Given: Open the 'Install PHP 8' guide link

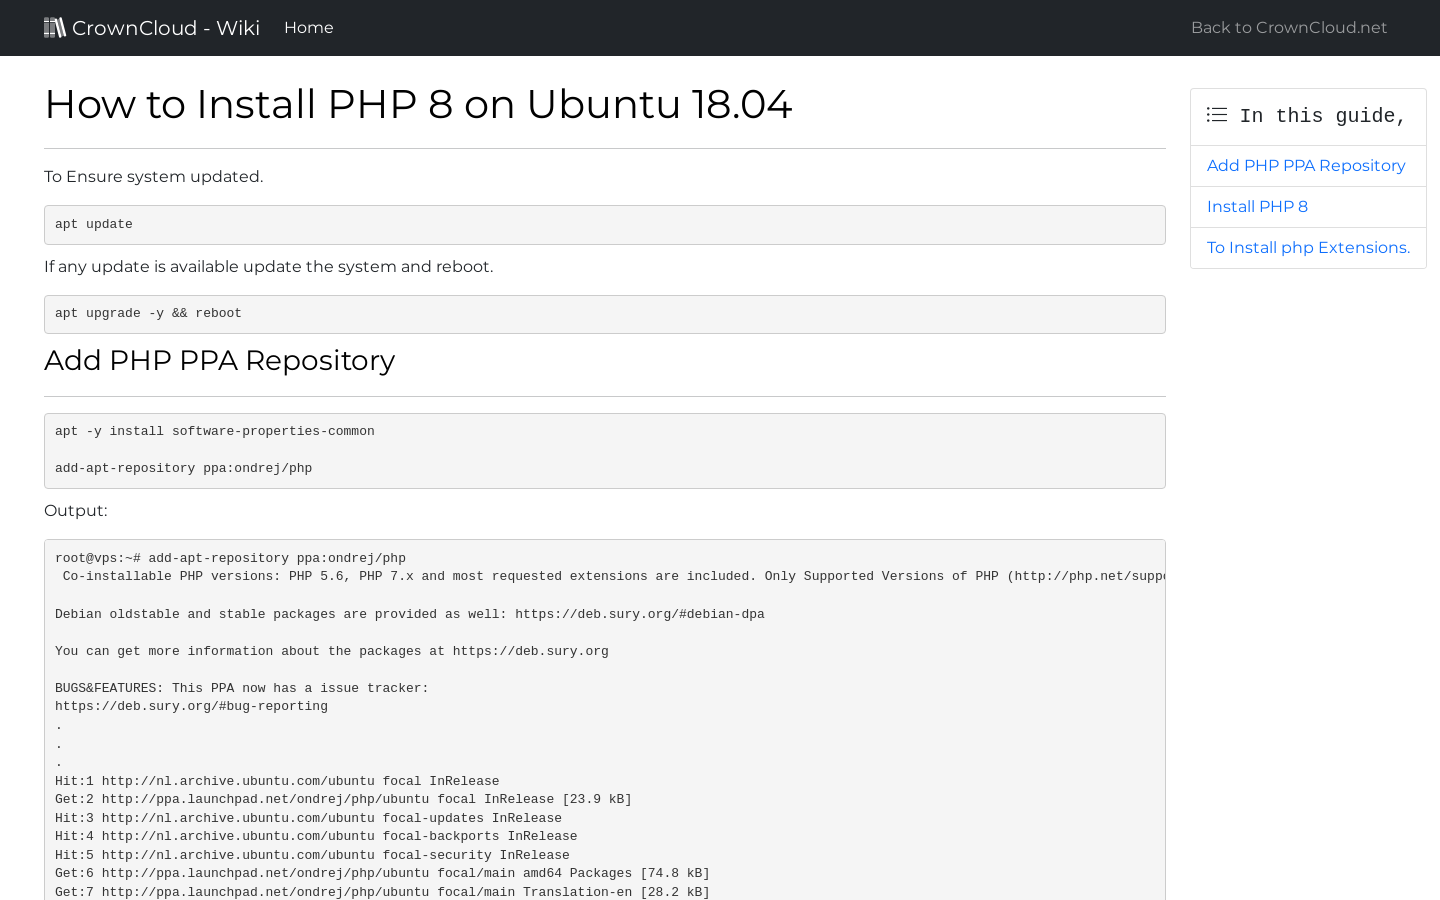Looking at the screenshot, I should [x=1257, y=207].
